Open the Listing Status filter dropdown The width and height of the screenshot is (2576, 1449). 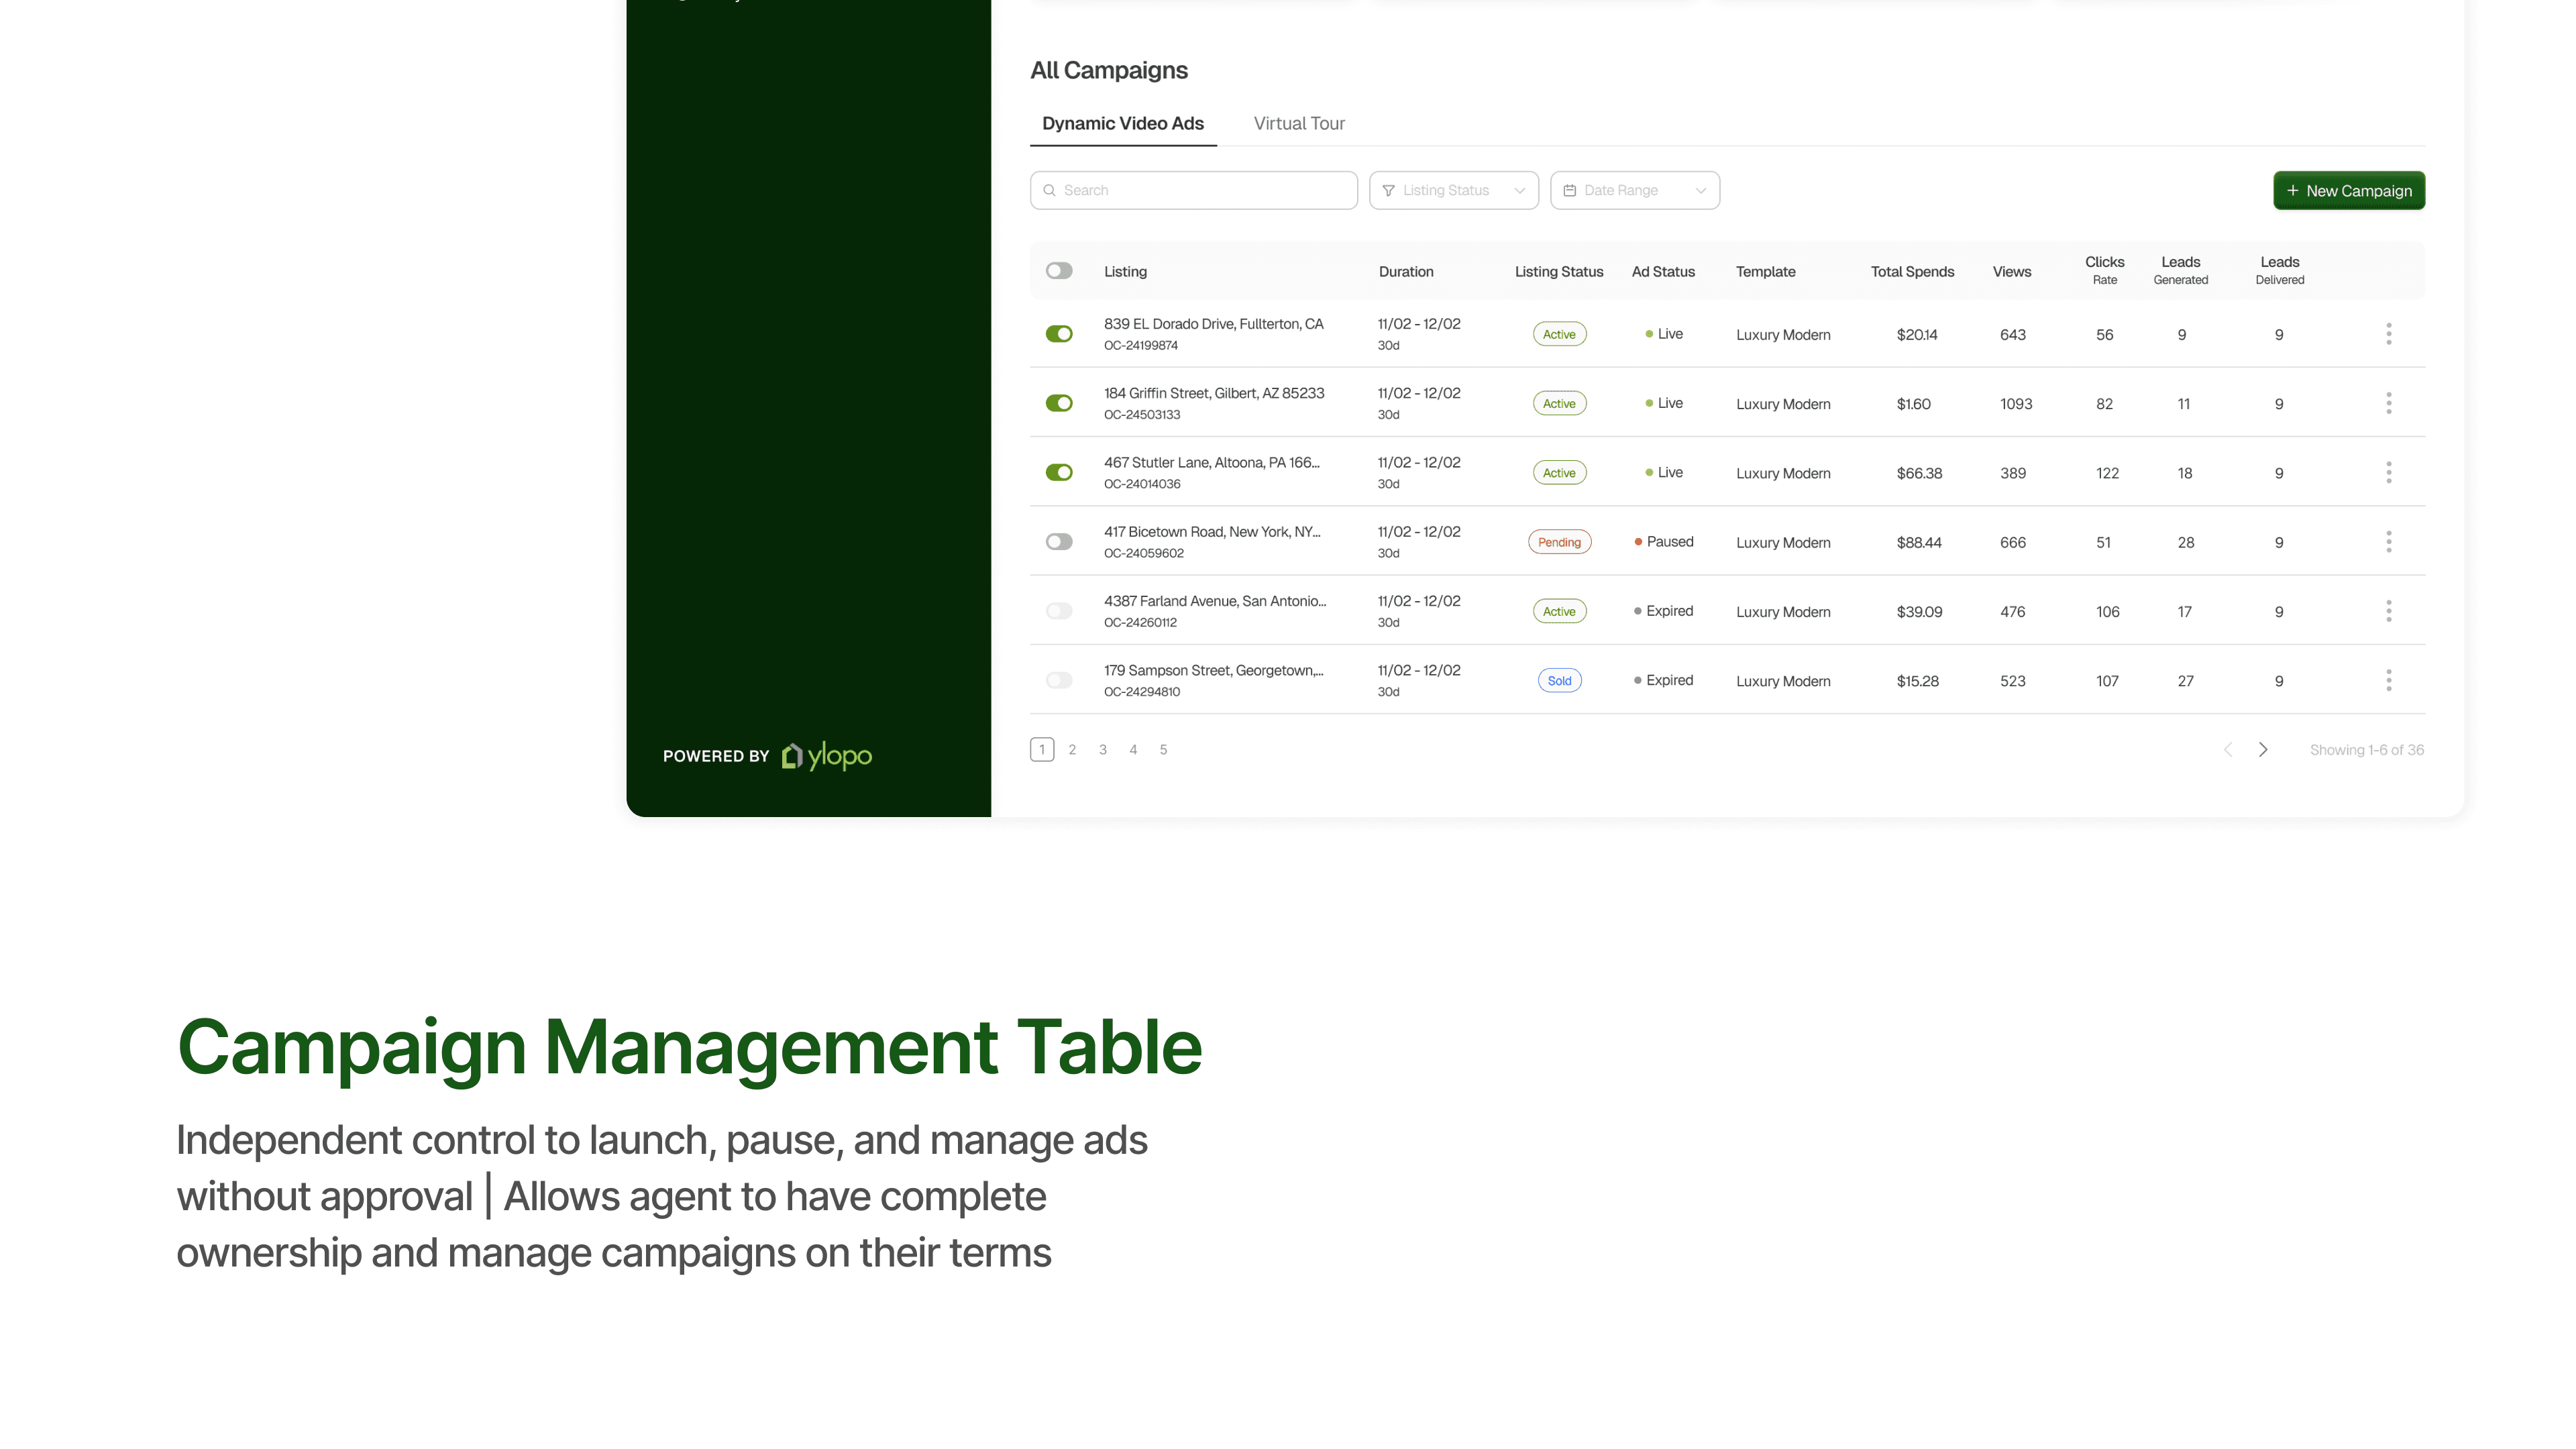pos(1453,190)
